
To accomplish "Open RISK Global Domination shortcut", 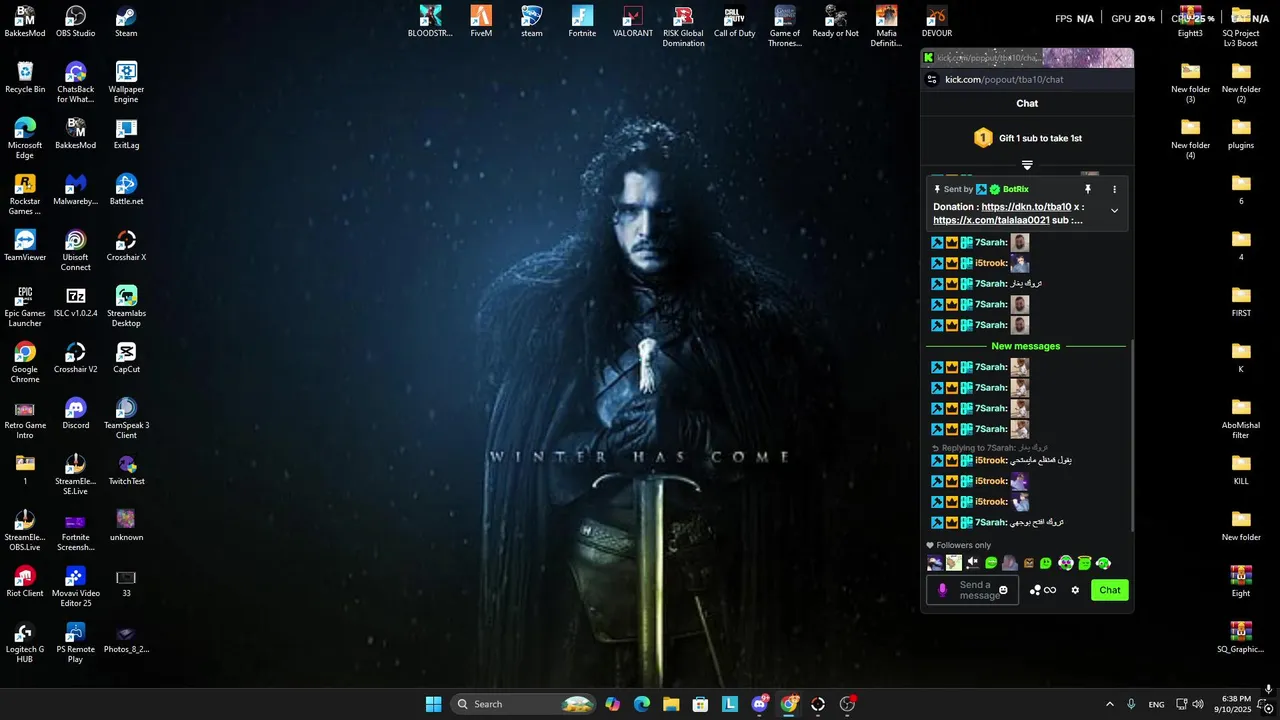I will 683,26.
